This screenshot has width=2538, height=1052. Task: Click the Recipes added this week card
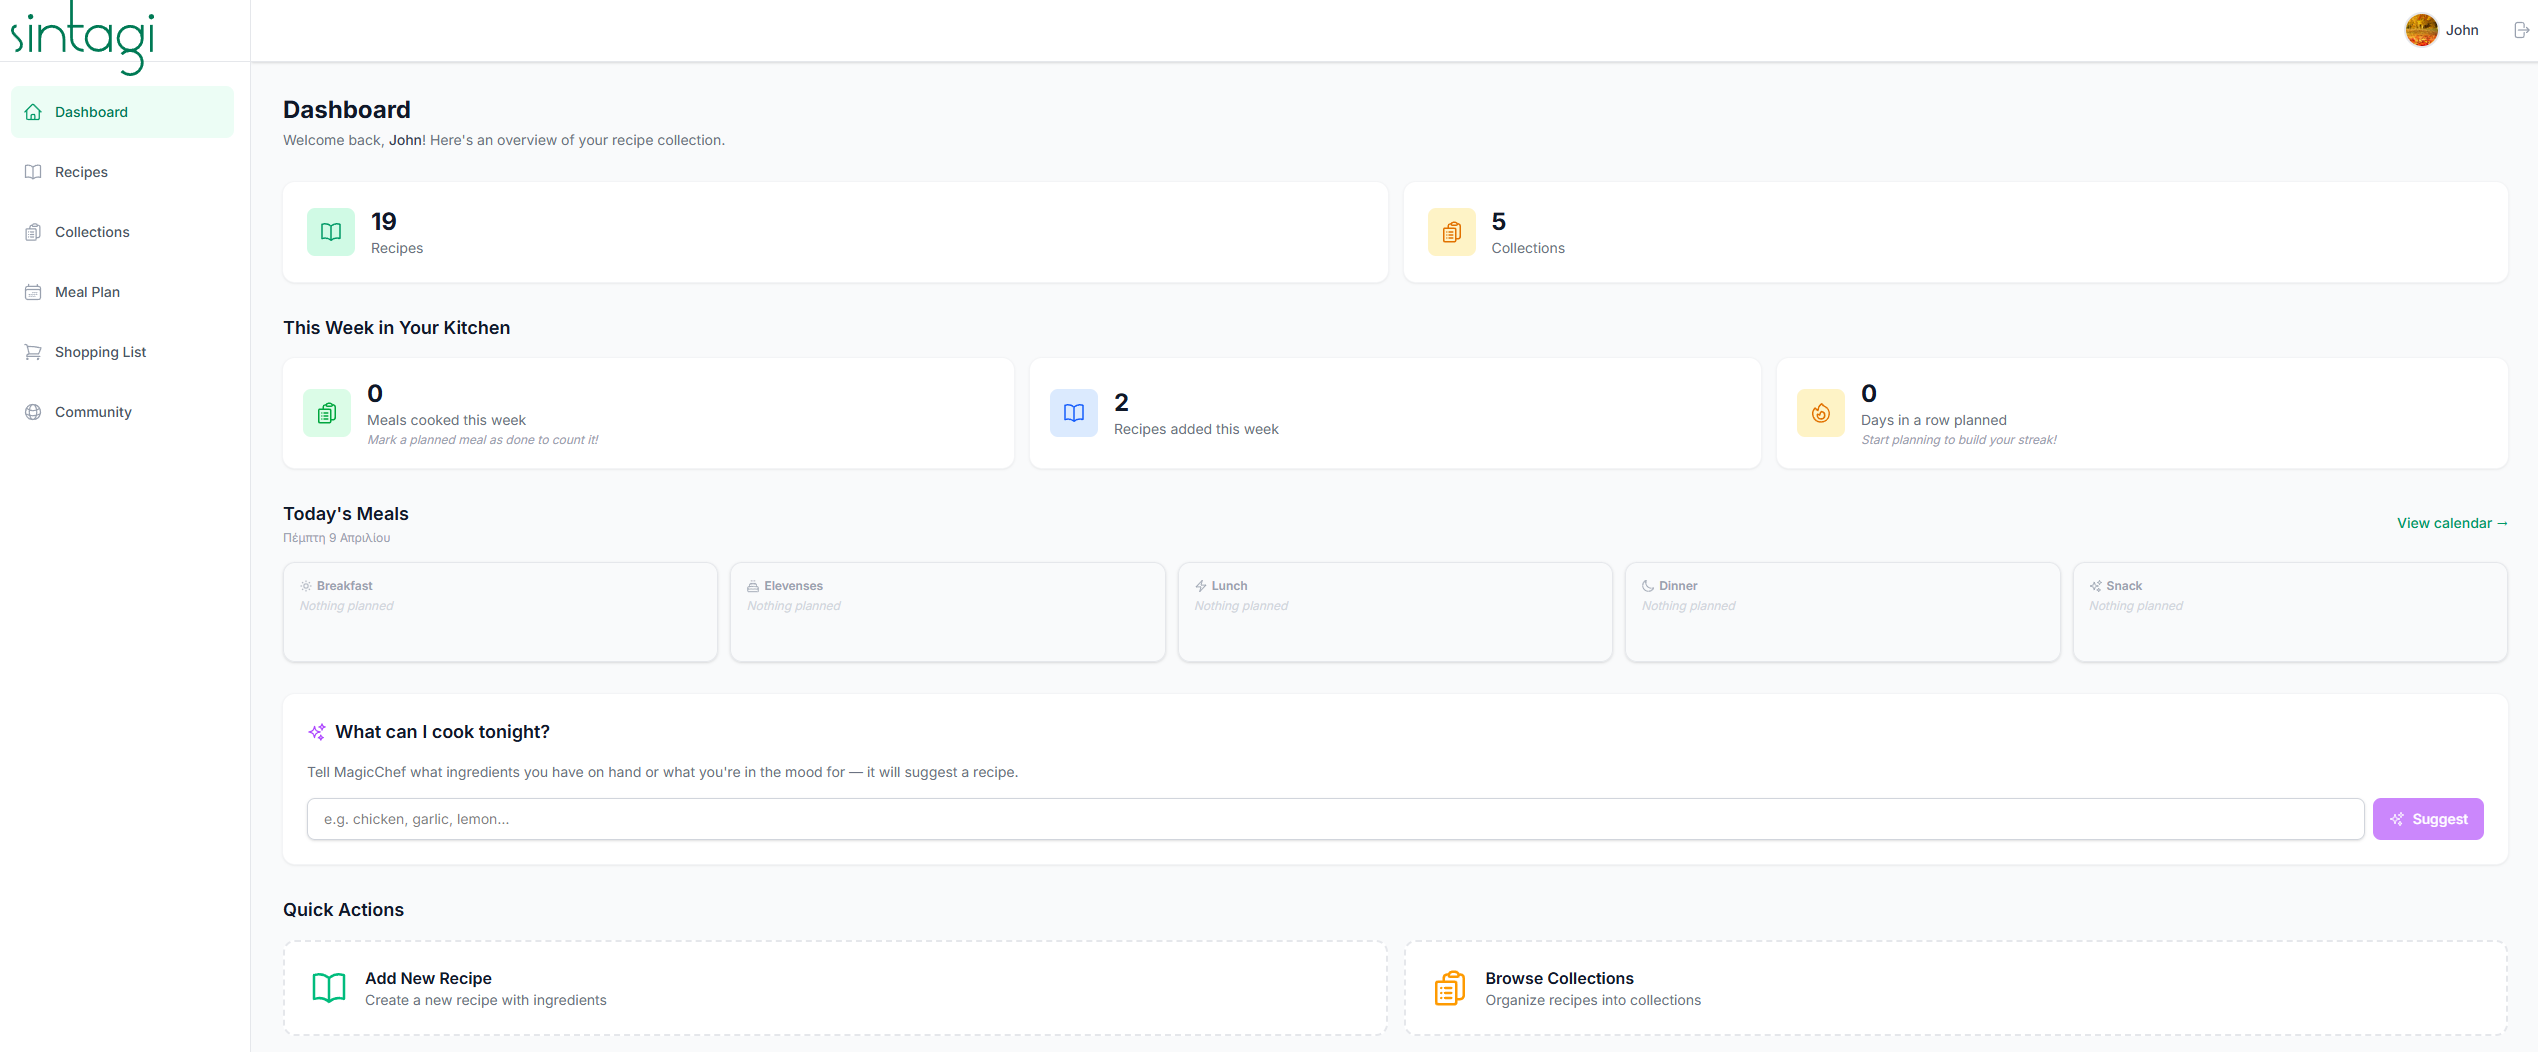[x=1394, y=412]
